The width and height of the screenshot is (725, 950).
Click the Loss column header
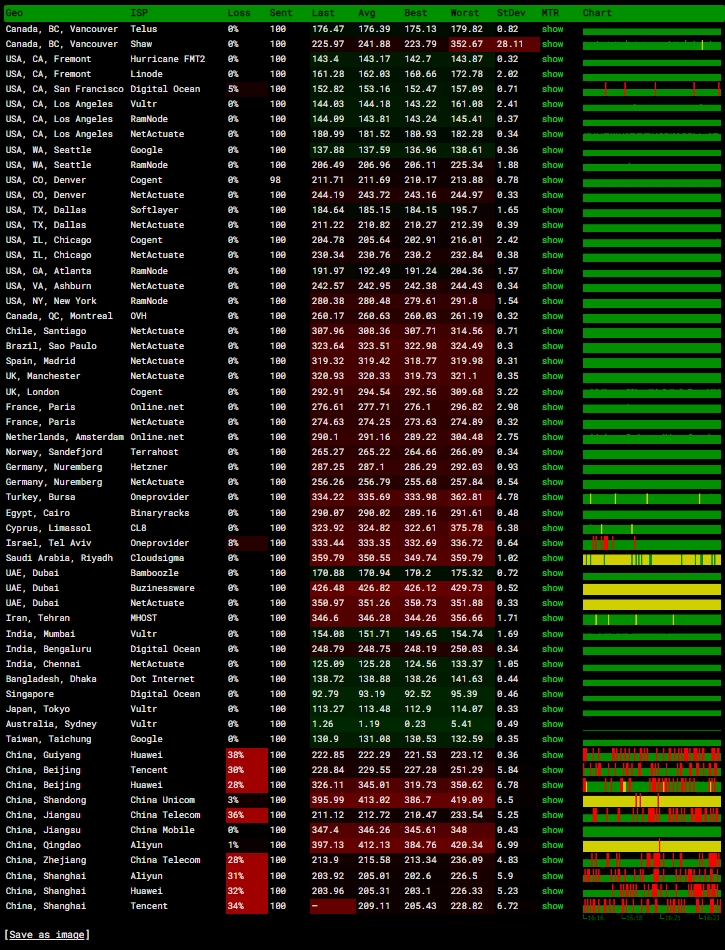(239, 13)
